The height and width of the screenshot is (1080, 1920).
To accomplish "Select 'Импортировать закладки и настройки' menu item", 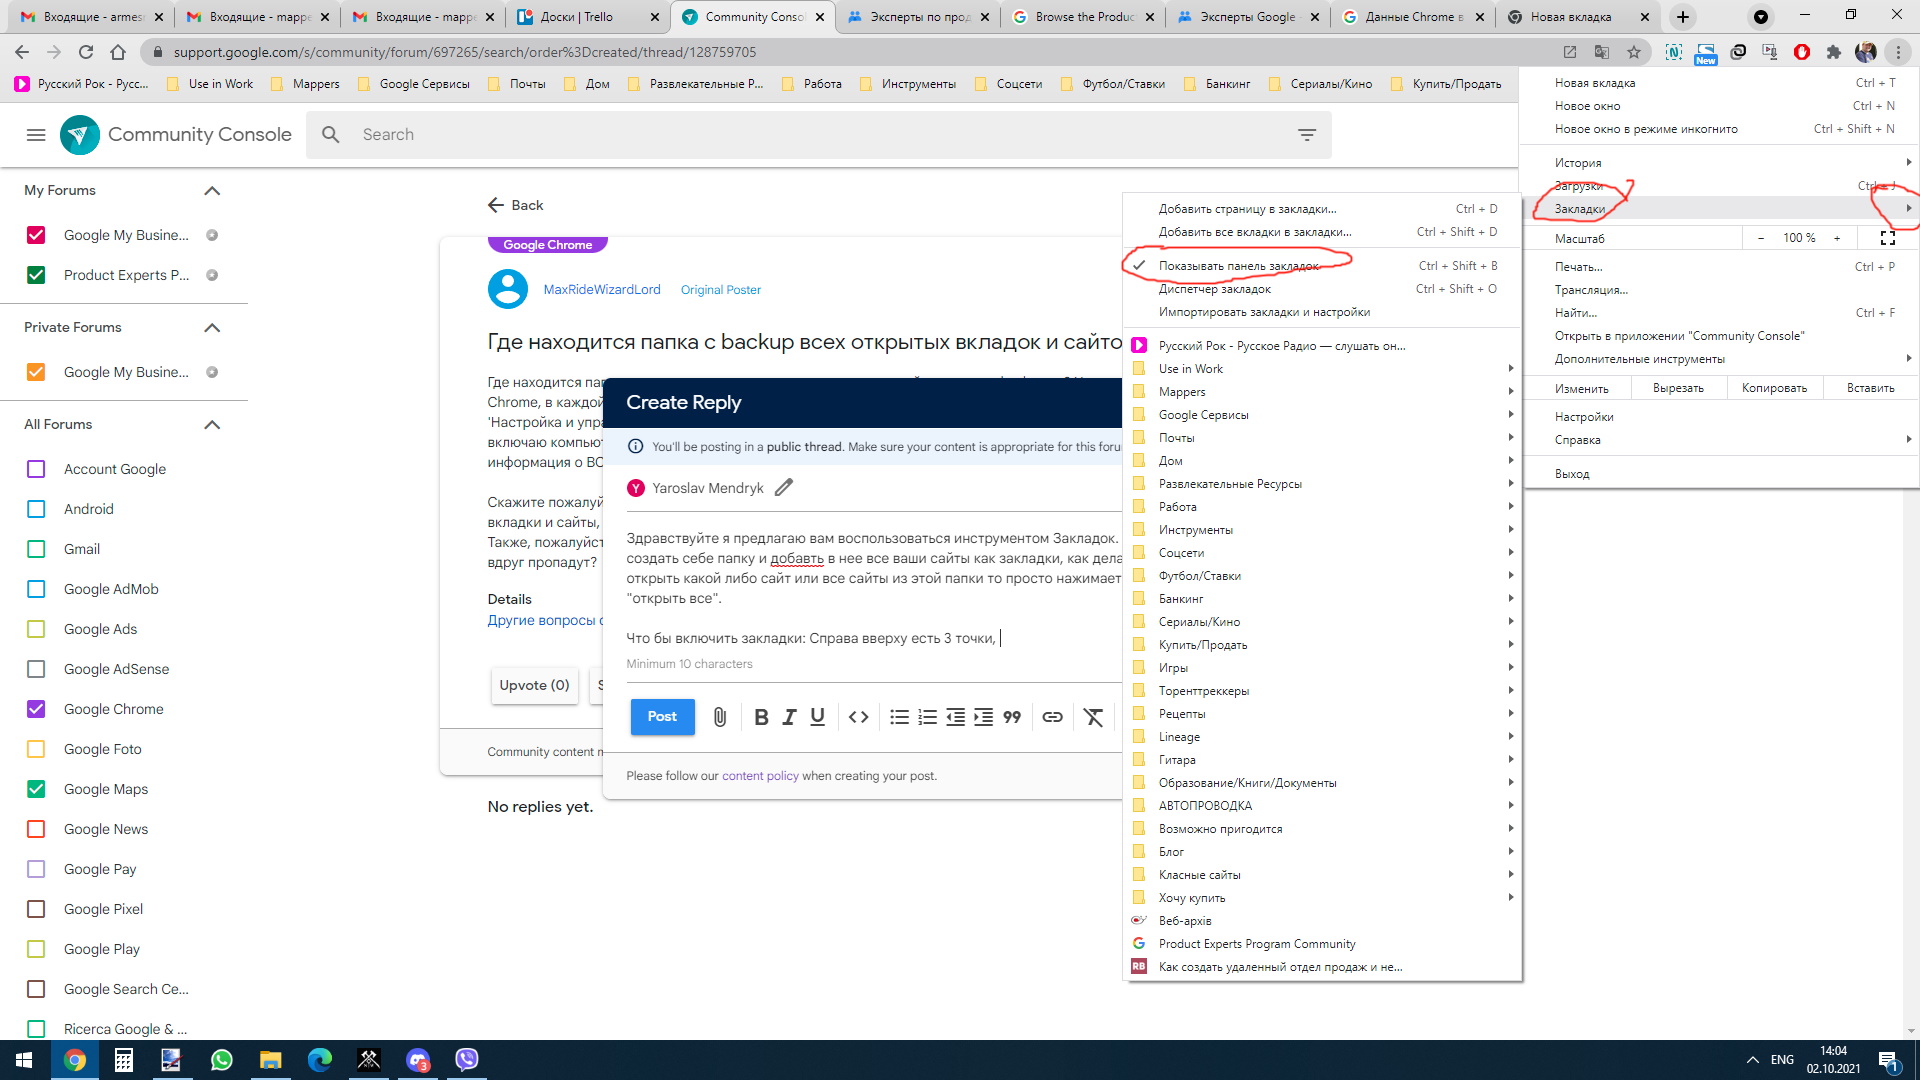I will 1263,311.
